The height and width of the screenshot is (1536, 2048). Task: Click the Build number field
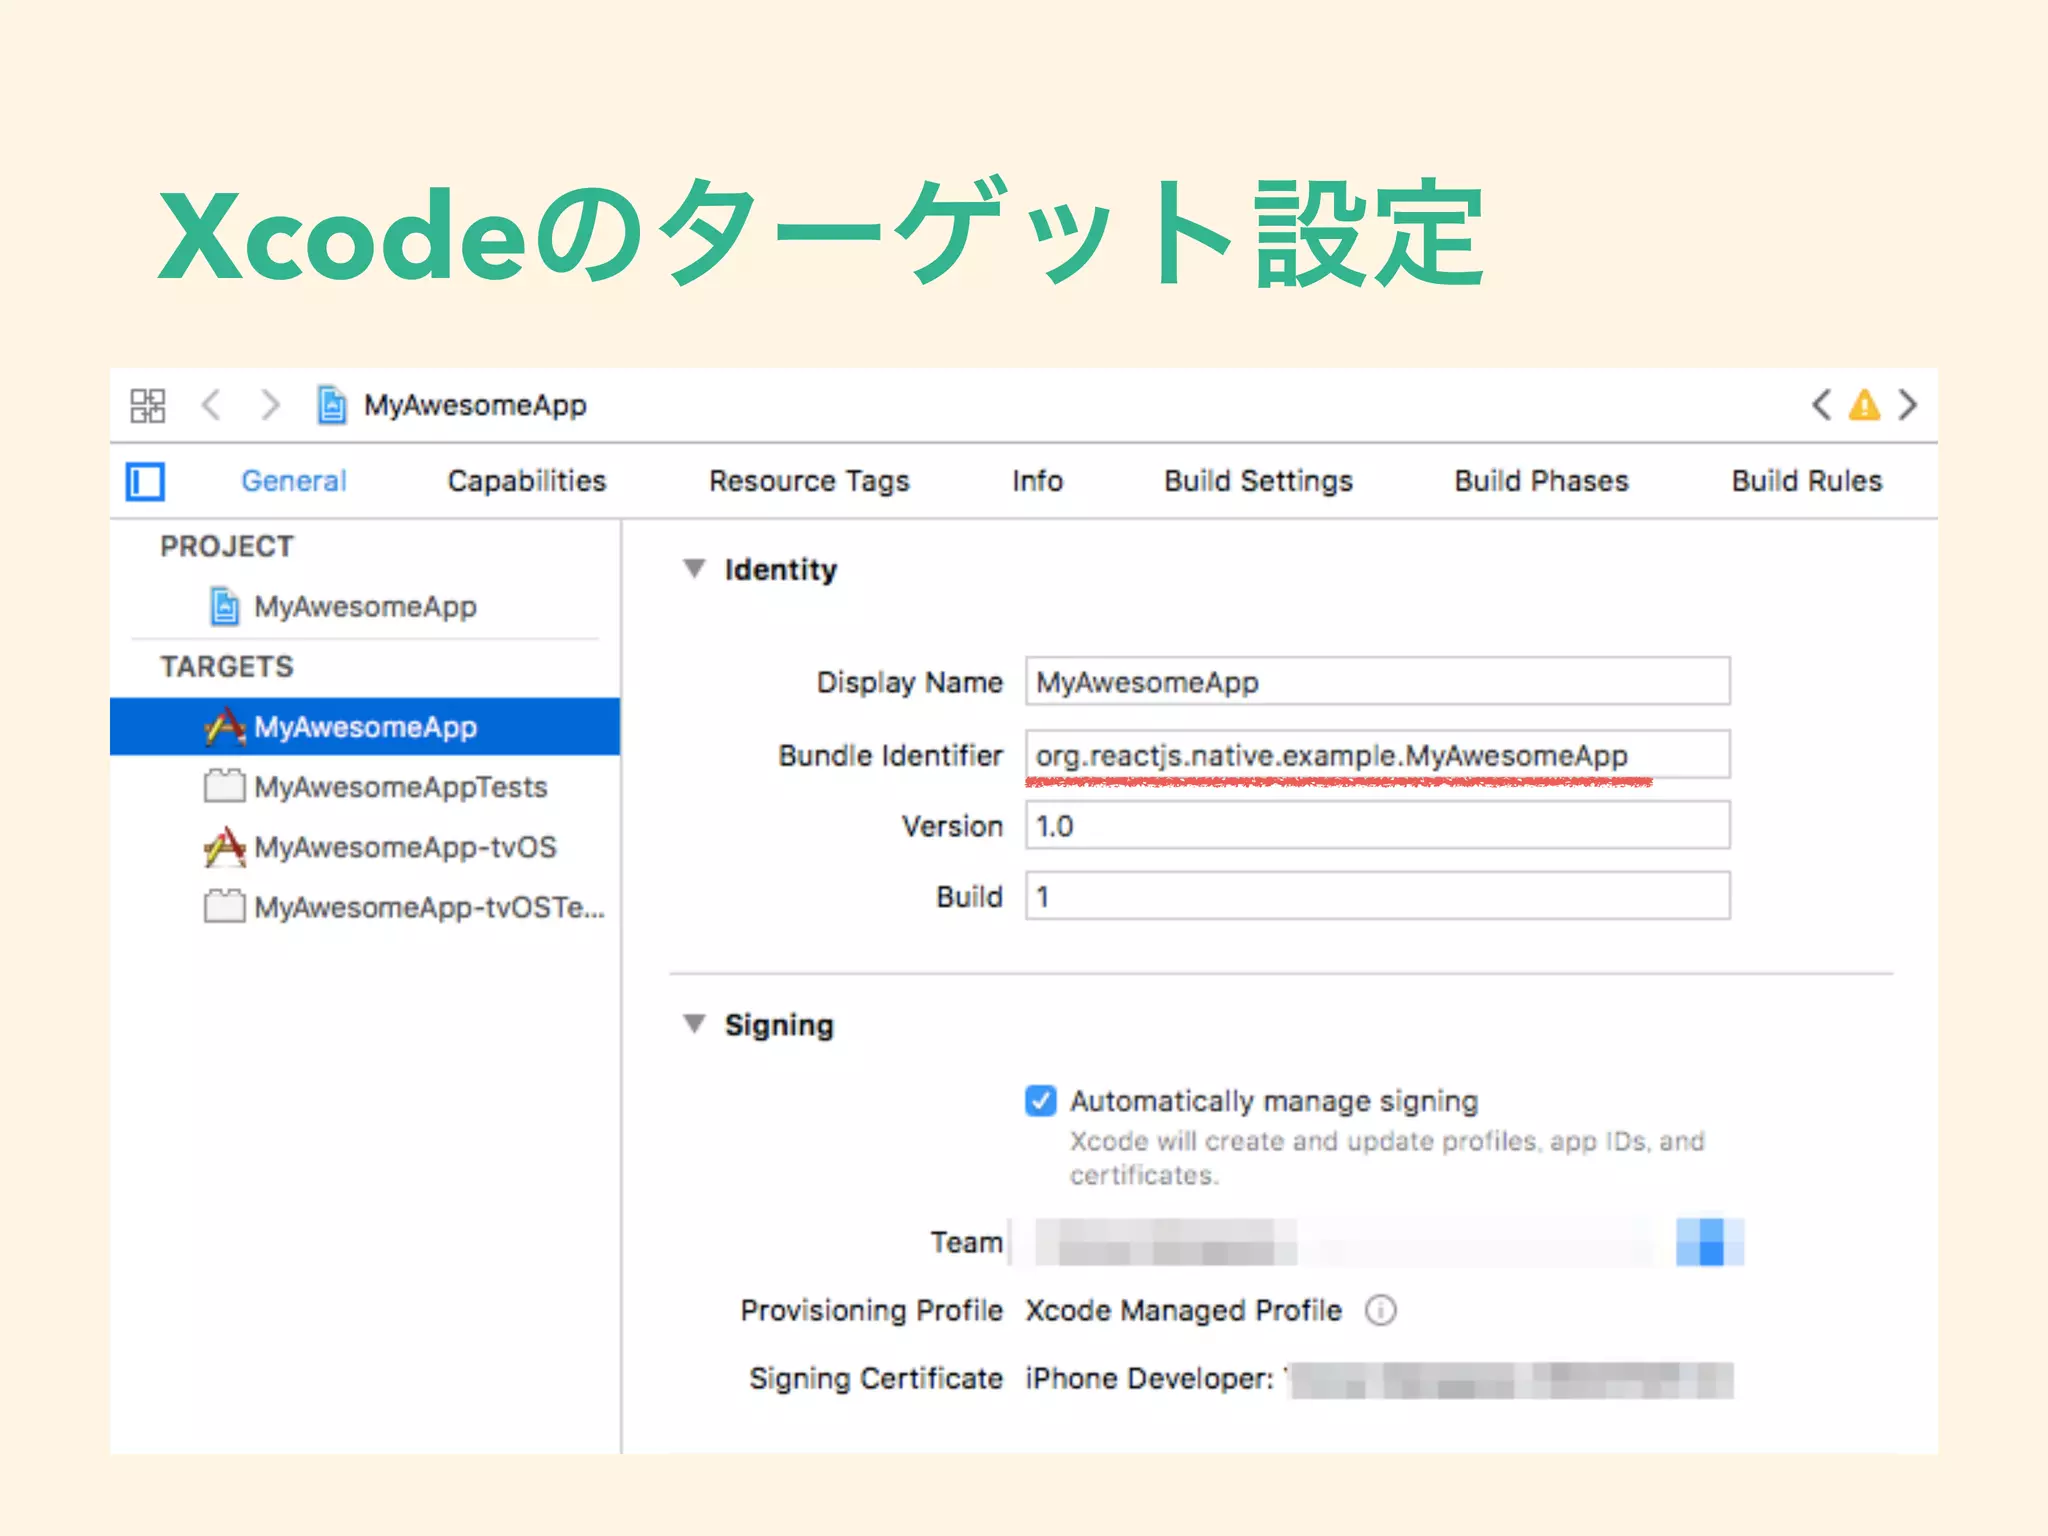[1378, 895]
